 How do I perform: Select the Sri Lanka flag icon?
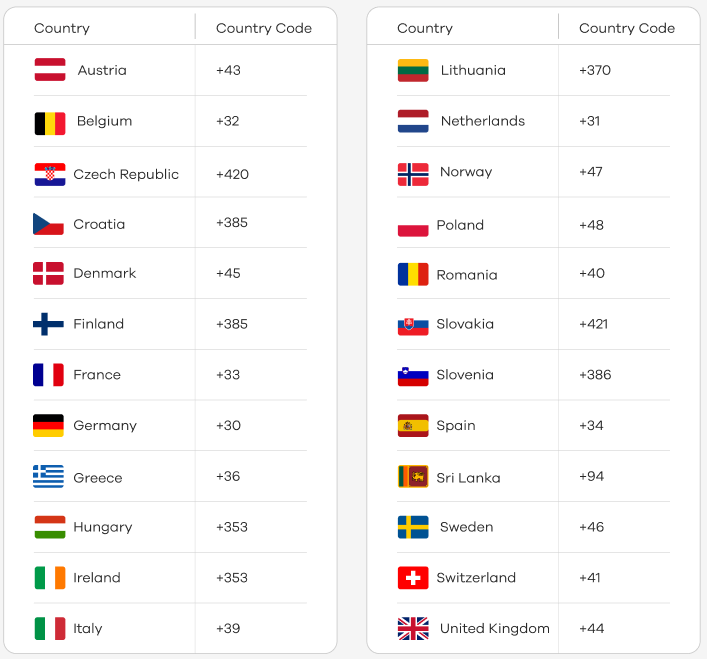[x=413, y=476]
